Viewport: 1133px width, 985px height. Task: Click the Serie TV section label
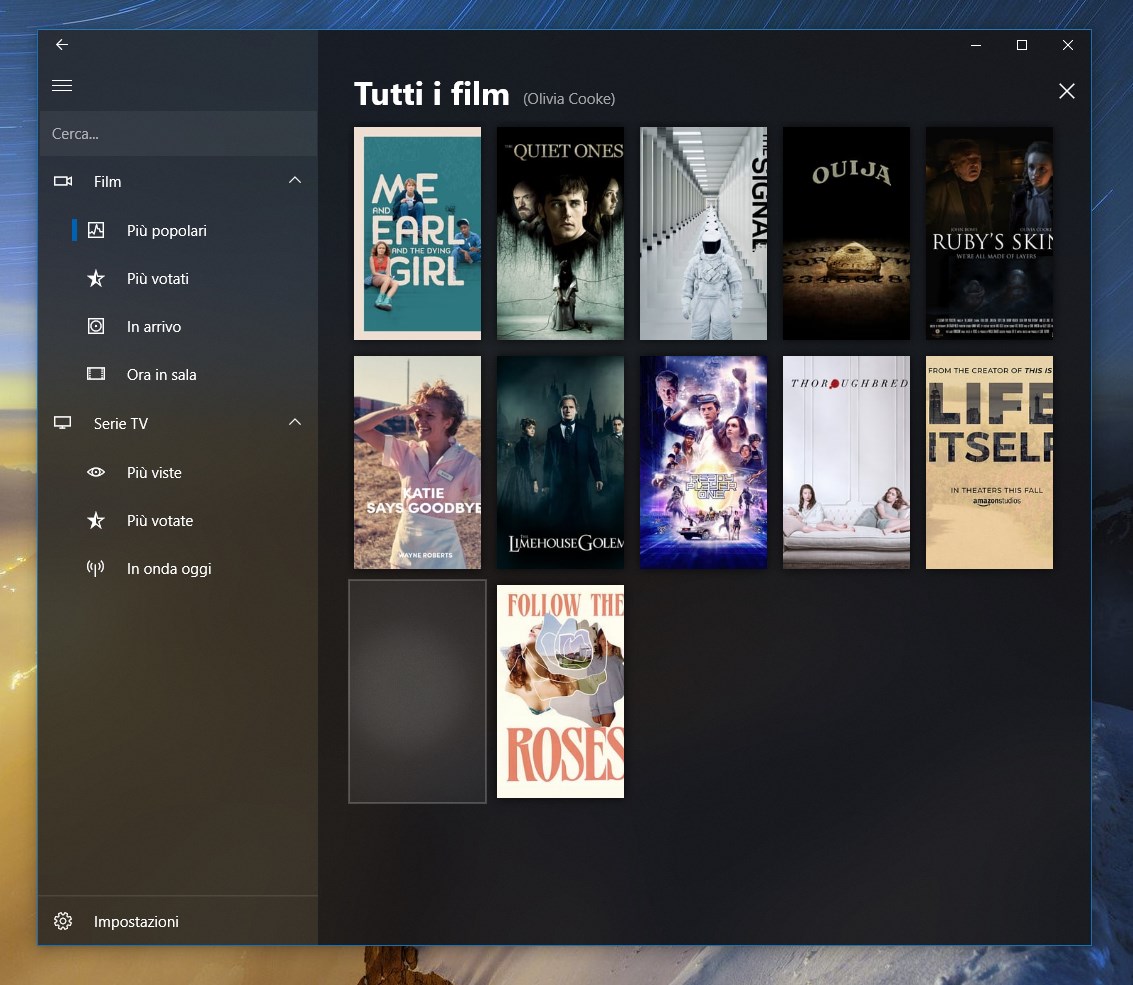pyautogui.click(x=121, y=423)
